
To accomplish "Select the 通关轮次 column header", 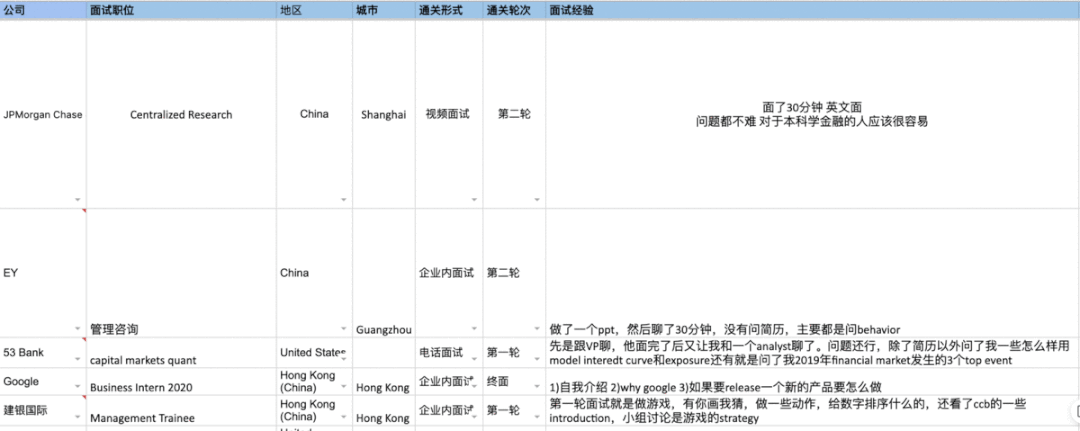I will (x=514, y=11).
